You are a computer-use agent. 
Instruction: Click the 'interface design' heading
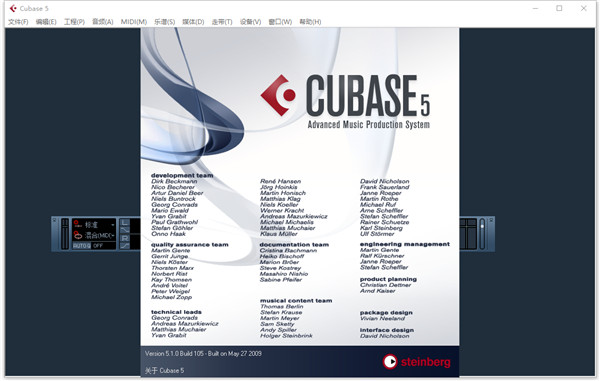coord(387,330)
